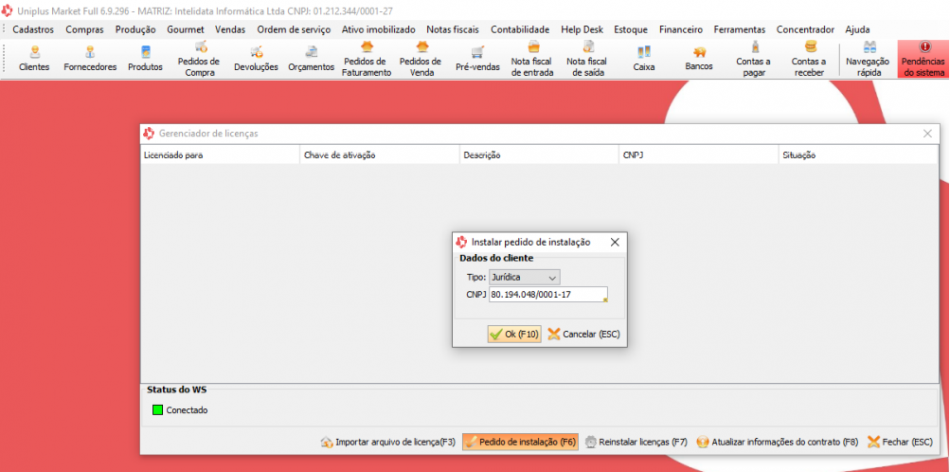Image resolution: width=950 pixels, height=472 pixels.
Task: Open the Contabilidade menu
Action: point(520,29)
